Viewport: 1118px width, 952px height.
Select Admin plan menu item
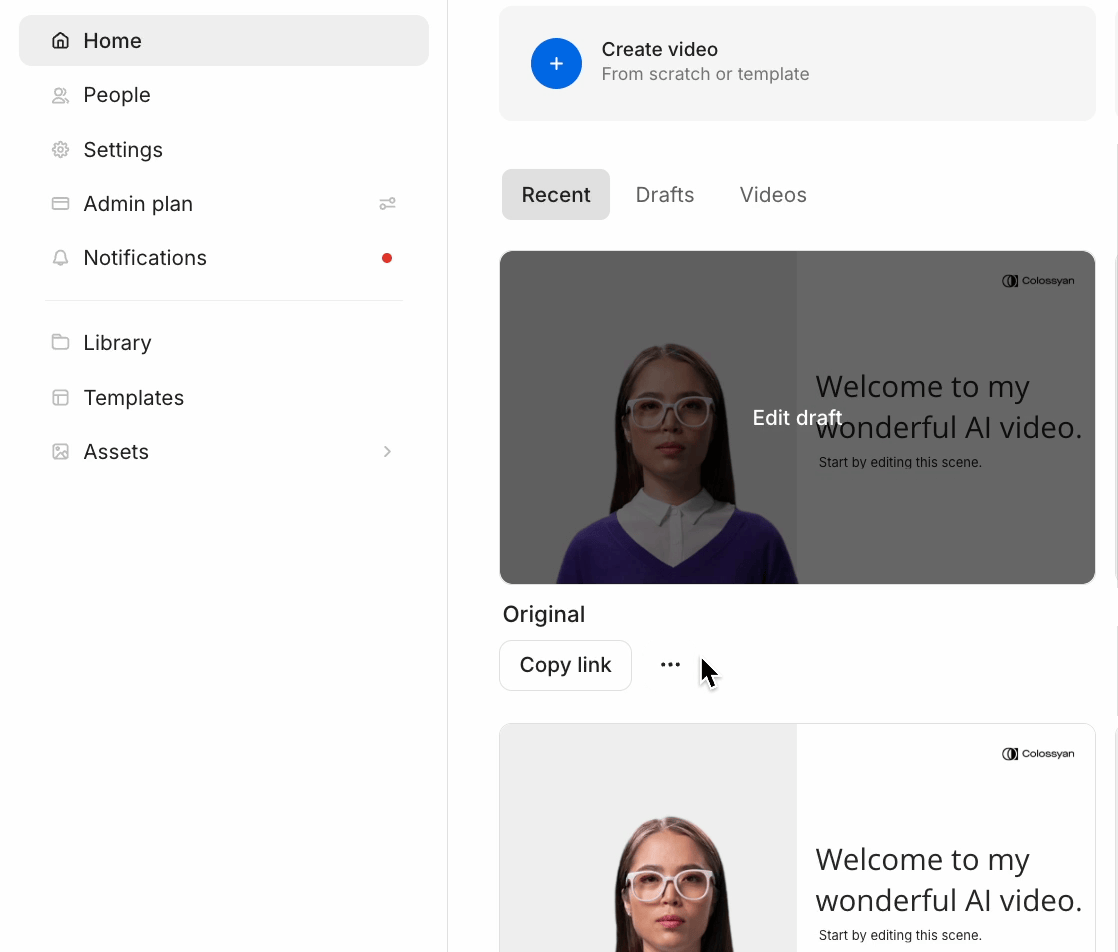[x=224, y=204]
